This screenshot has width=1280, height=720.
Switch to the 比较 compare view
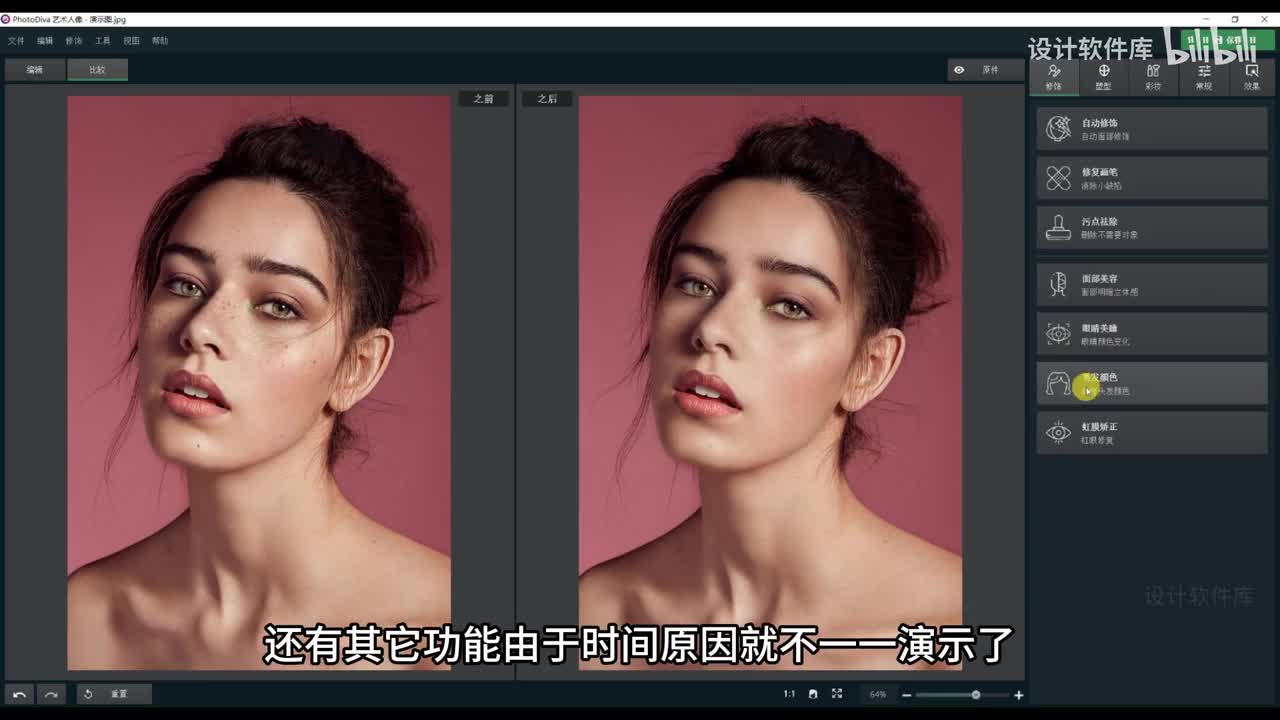pyautogui.click(x=97, y=70)
